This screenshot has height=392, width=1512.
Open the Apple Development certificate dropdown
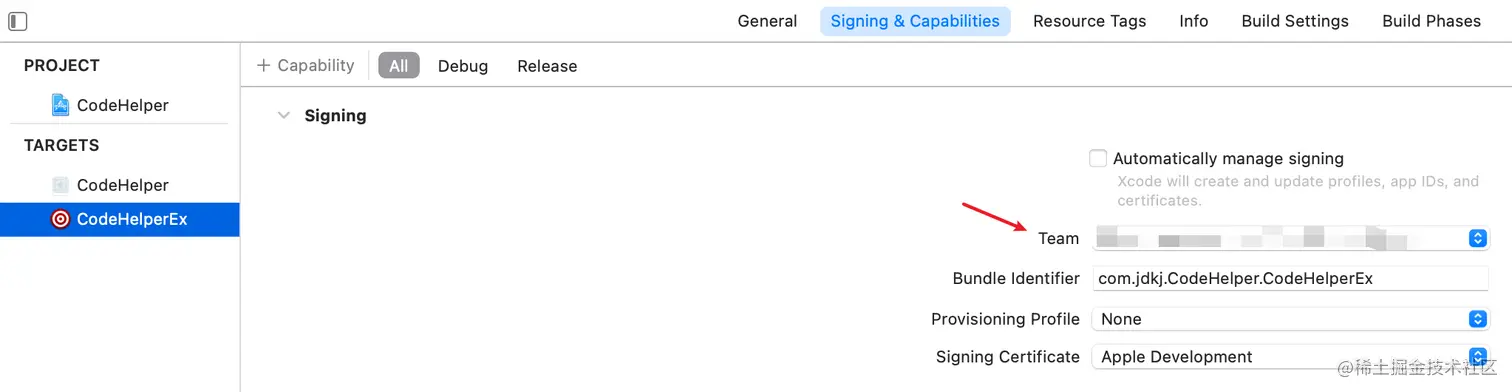(x=1290, y=357)
